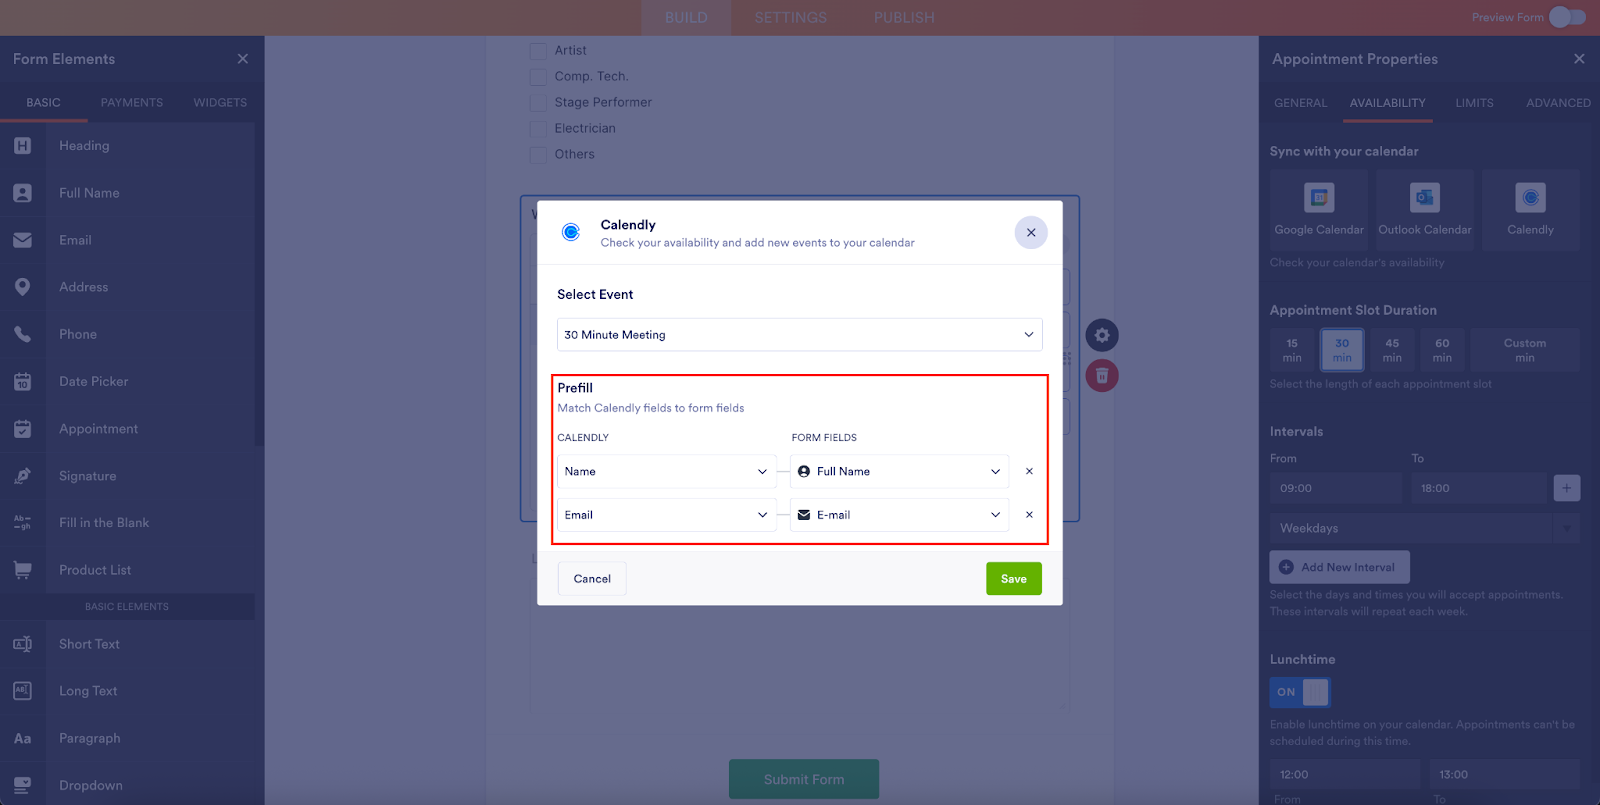Click the Submit Form button
The height and width of the screenshot is (805, 1600).
804,779
